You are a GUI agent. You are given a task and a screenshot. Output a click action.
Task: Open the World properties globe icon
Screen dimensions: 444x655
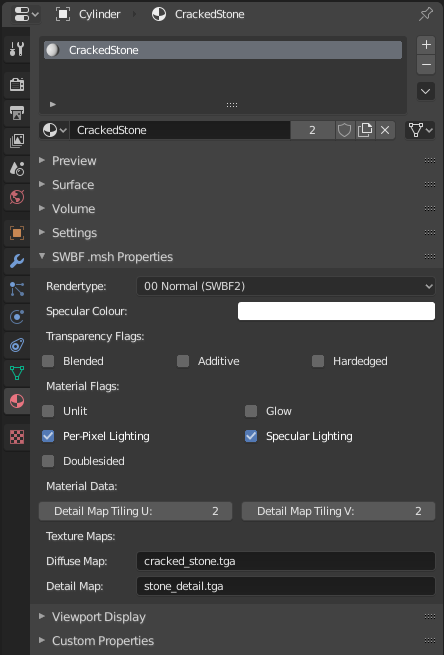[17, 196]
